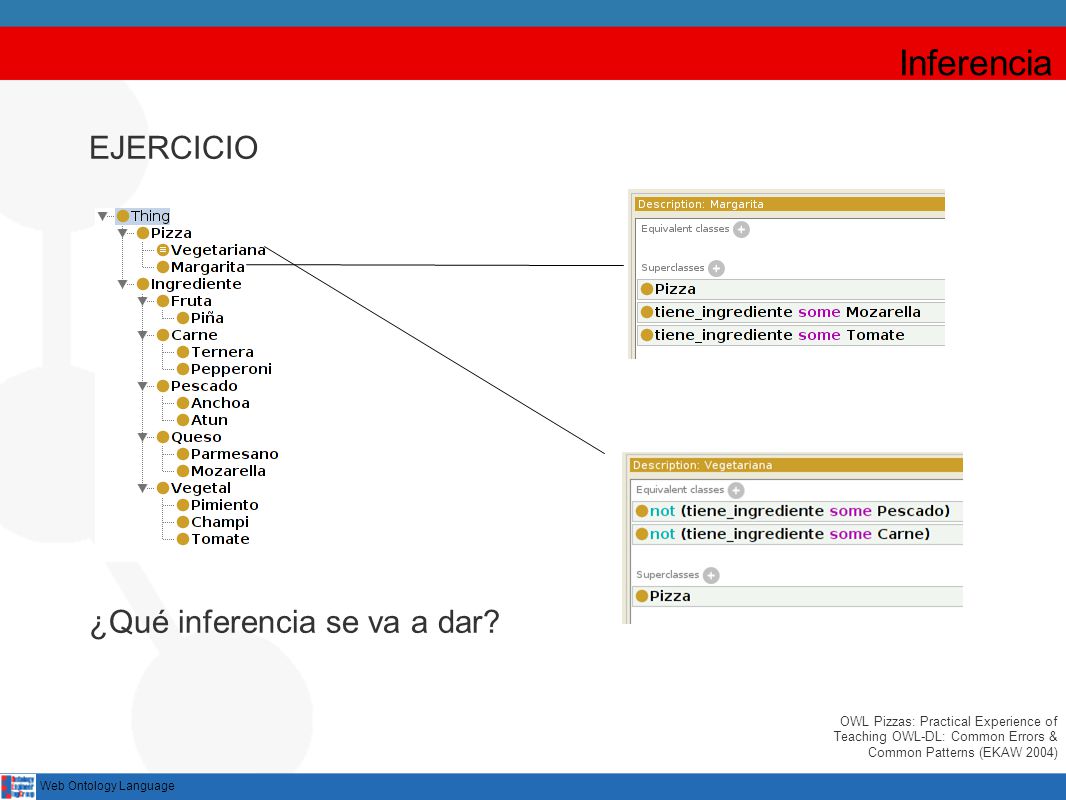
Task: Select the Fruta class
Action: (x=191, y=301)
